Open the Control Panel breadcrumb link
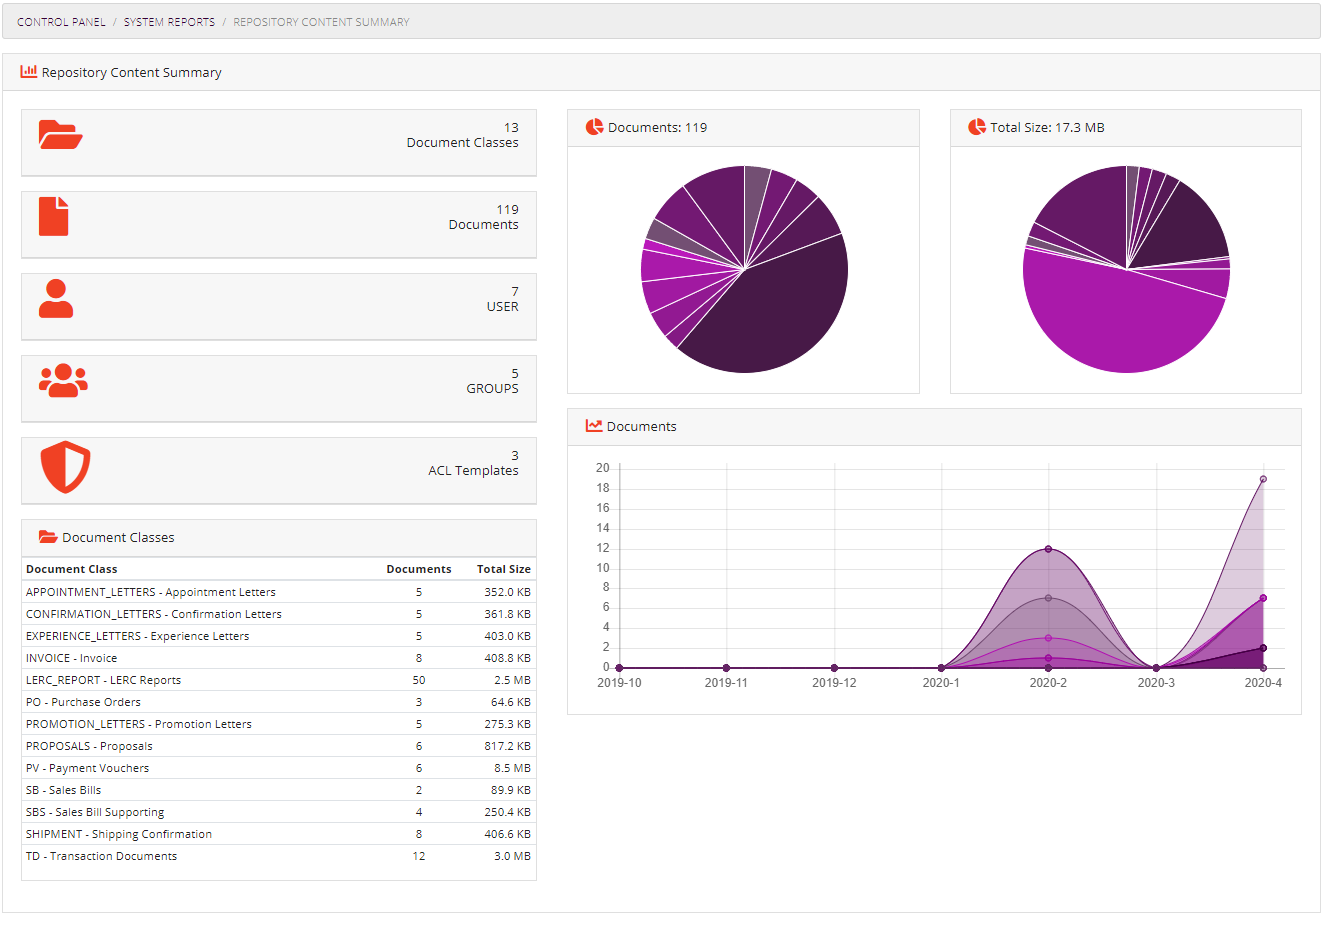Screen dimensions: 1321x926 pyautogui.click(x=62, y=21)
